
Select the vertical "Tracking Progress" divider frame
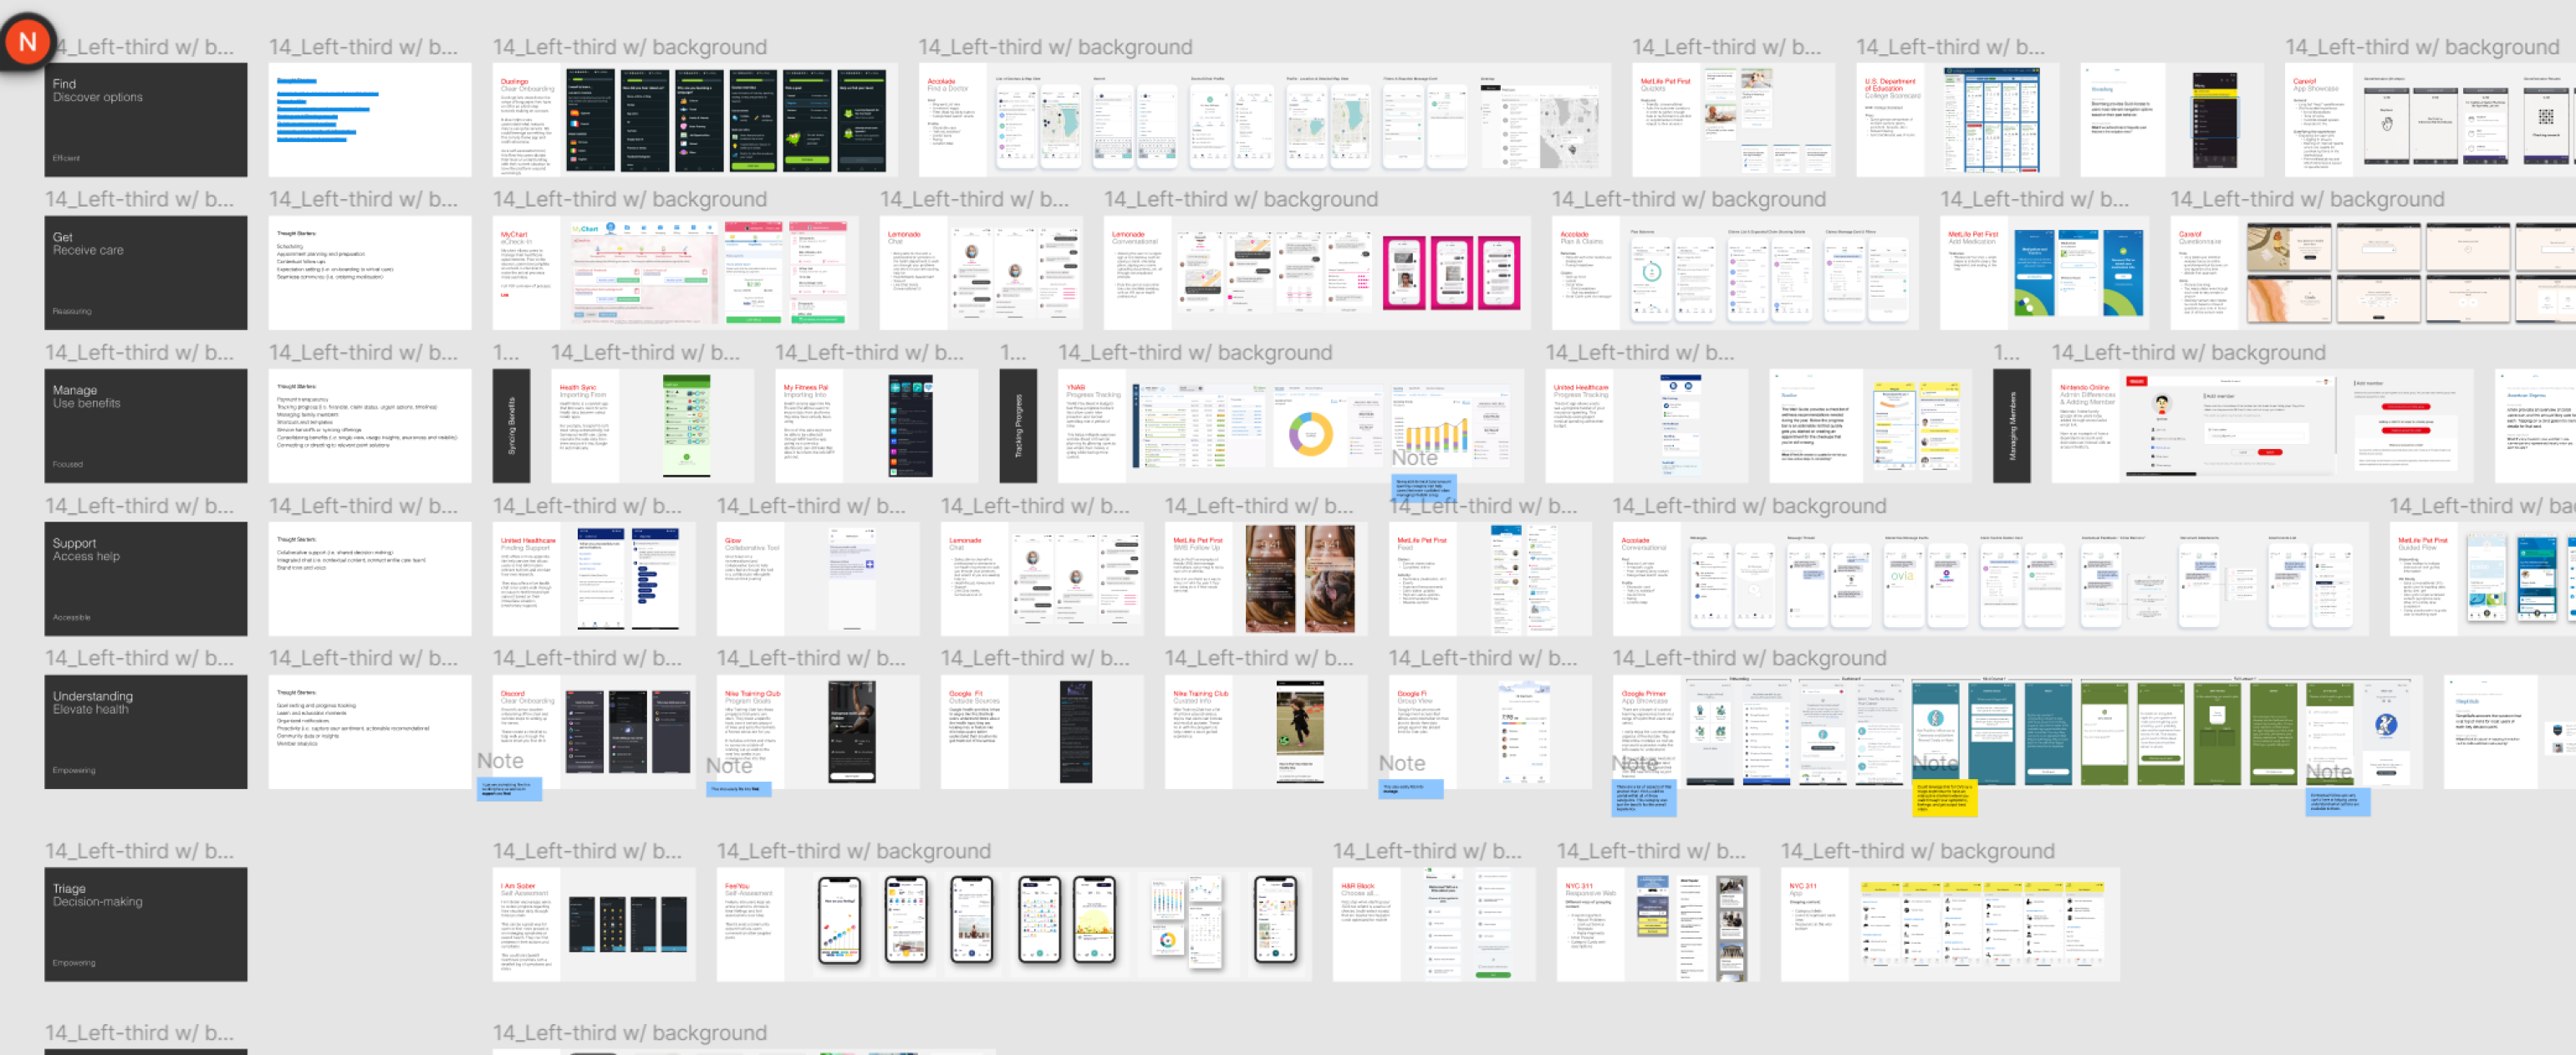pos(1018,426)
